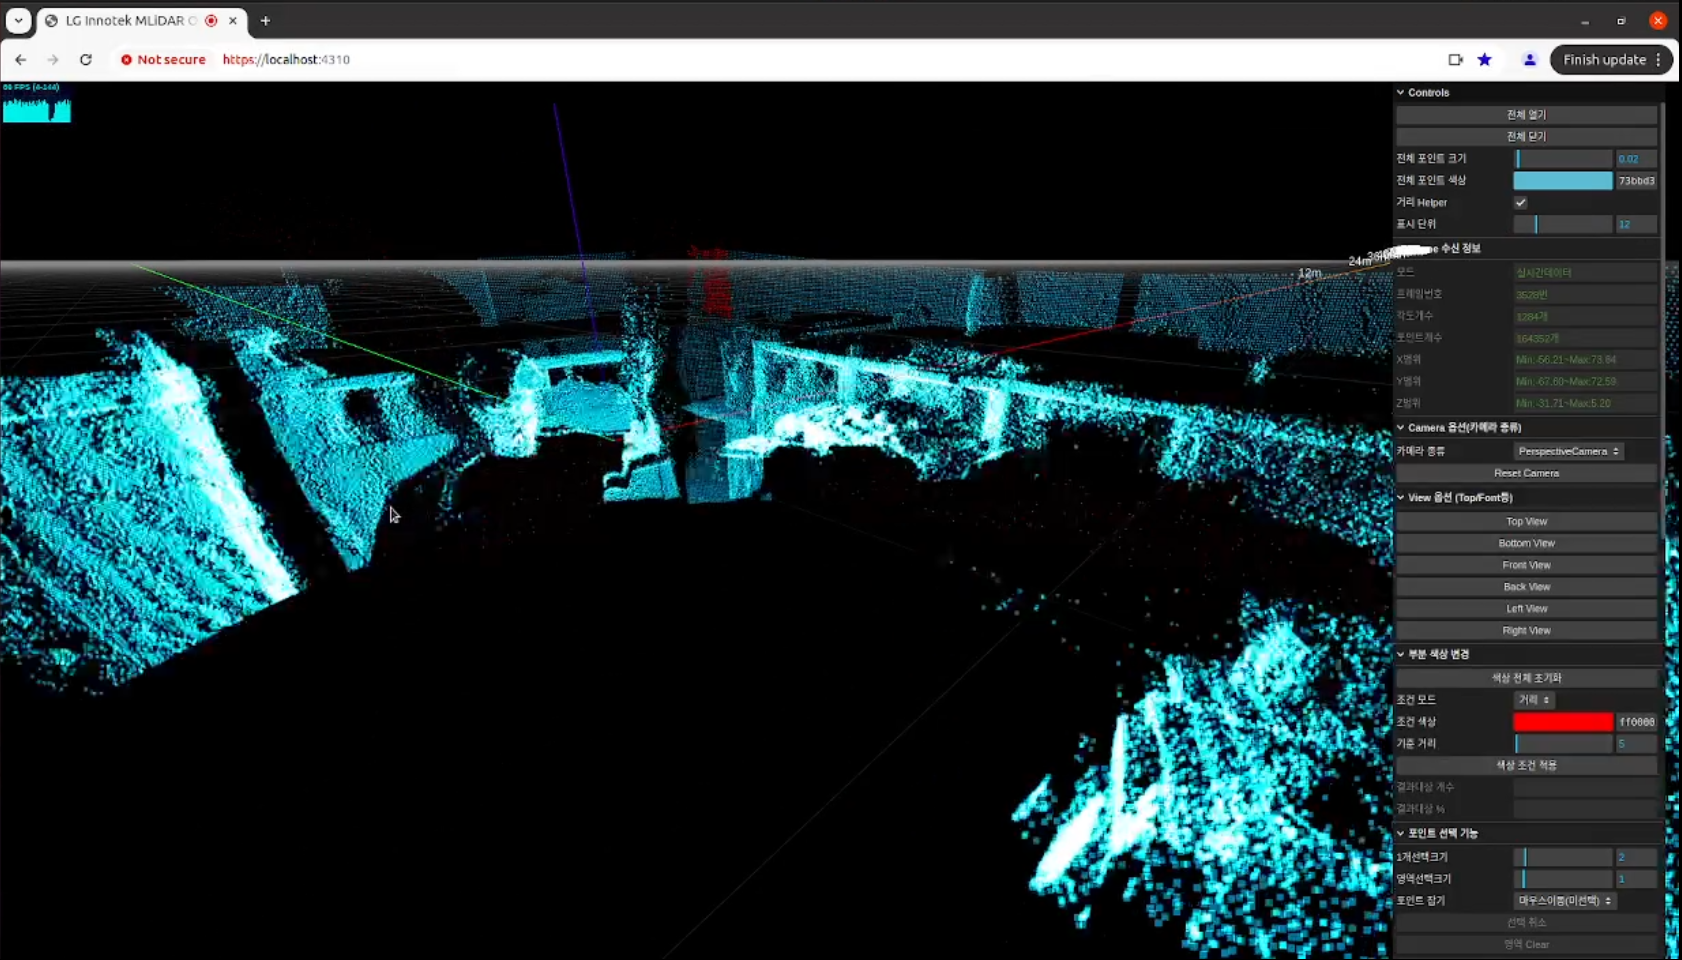
Task: Click the 전체 포인트 크기 slider
Action: point(1563,159)
